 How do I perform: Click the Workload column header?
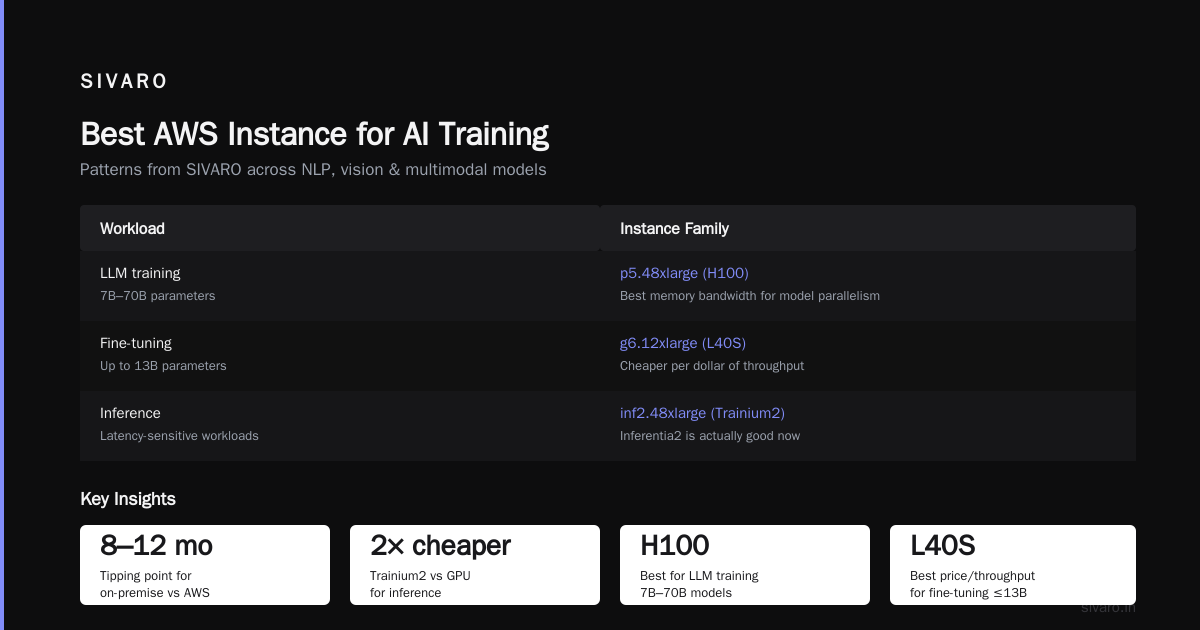point(132,228)
